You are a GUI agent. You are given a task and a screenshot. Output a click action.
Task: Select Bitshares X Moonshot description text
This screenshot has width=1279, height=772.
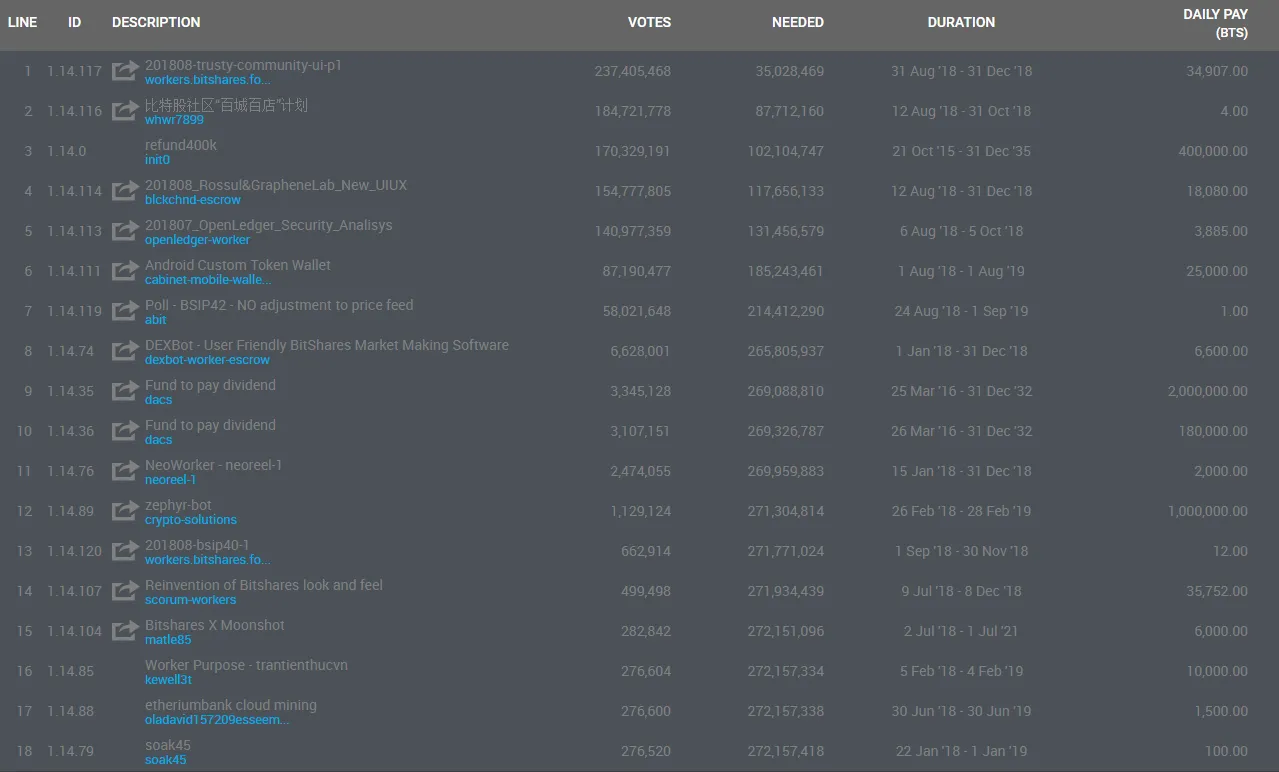pos(215,625)
